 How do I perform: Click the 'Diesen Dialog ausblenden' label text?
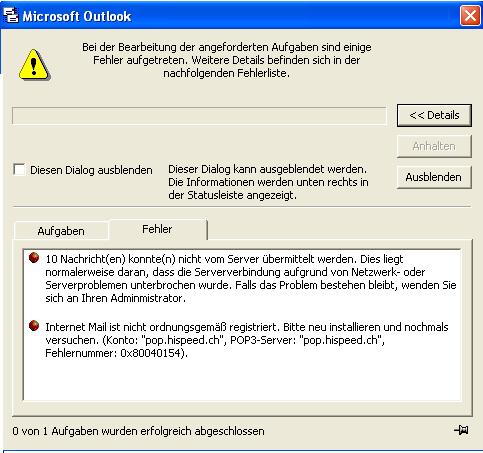[x=91, y=170]
